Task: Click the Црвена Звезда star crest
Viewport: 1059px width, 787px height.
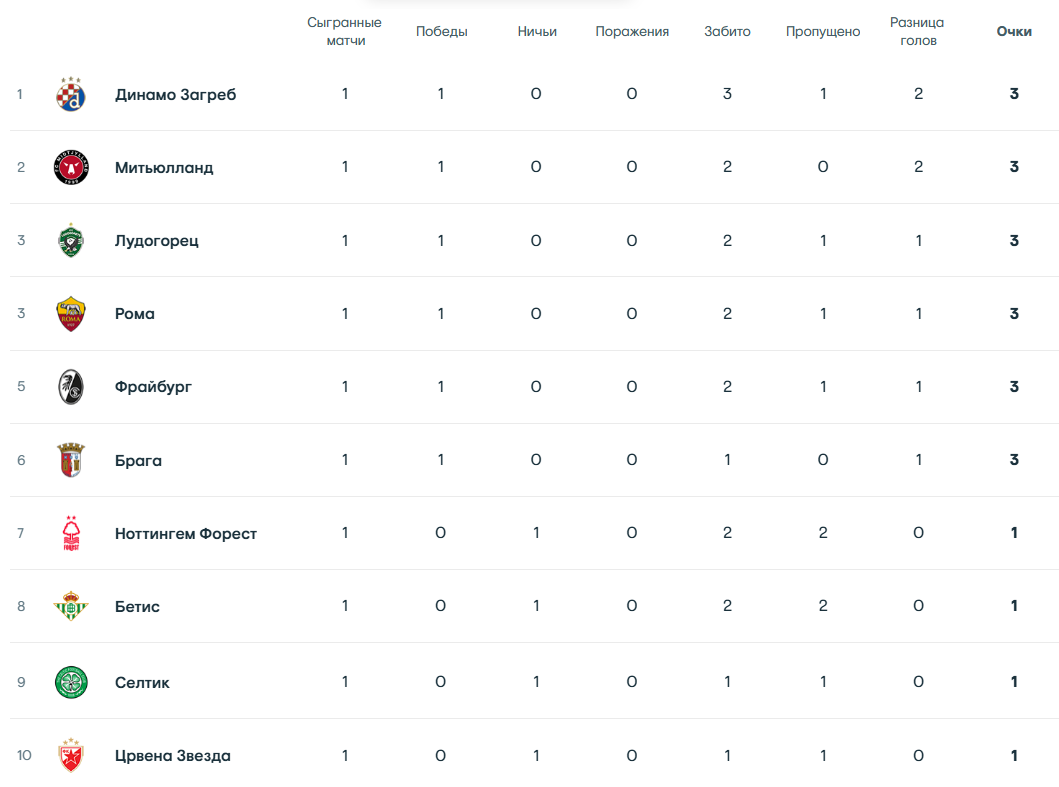Action: (71, 755)
